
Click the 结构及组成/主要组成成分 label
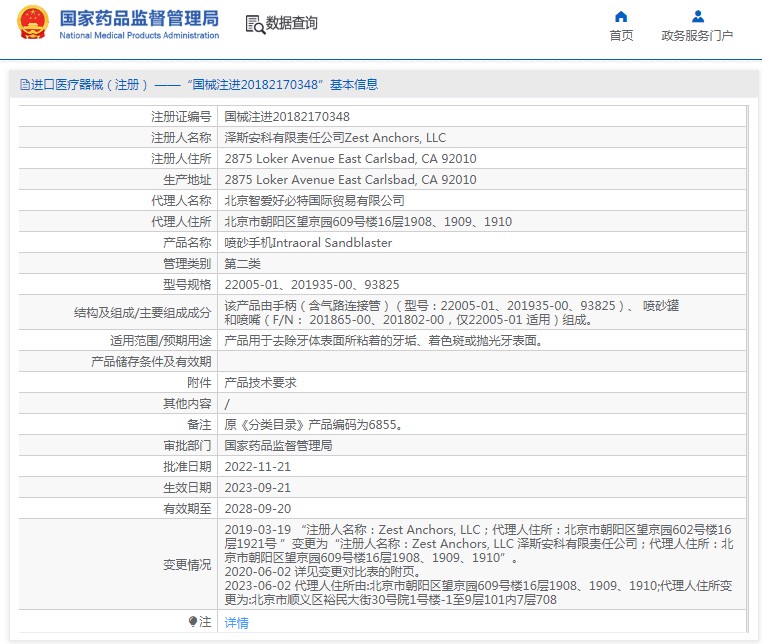[x=142, y=313]
